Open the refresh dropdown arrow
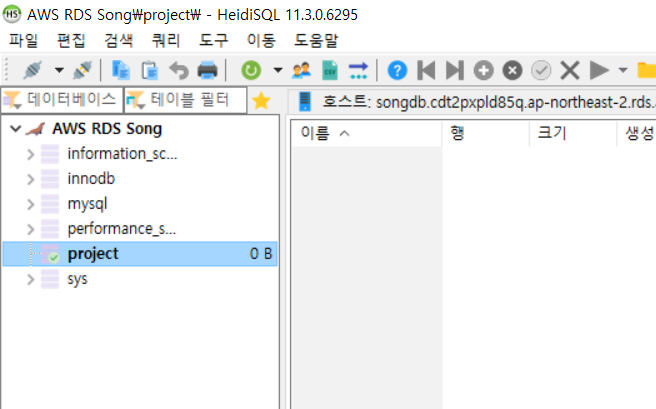Viewport: 656px width, 409px height. 278,70
